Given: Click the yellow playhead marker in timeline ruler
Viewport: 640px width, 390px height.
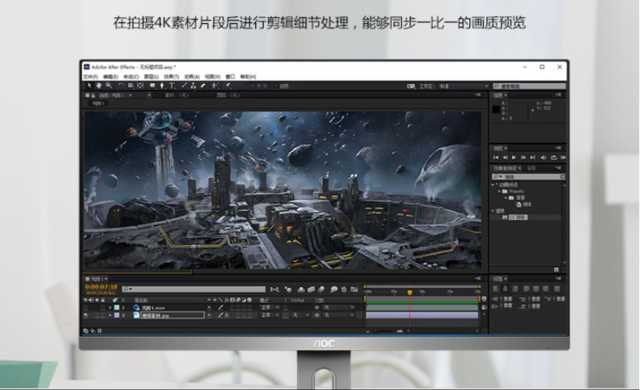Looking at the screenshot, I should pos(410,292).
